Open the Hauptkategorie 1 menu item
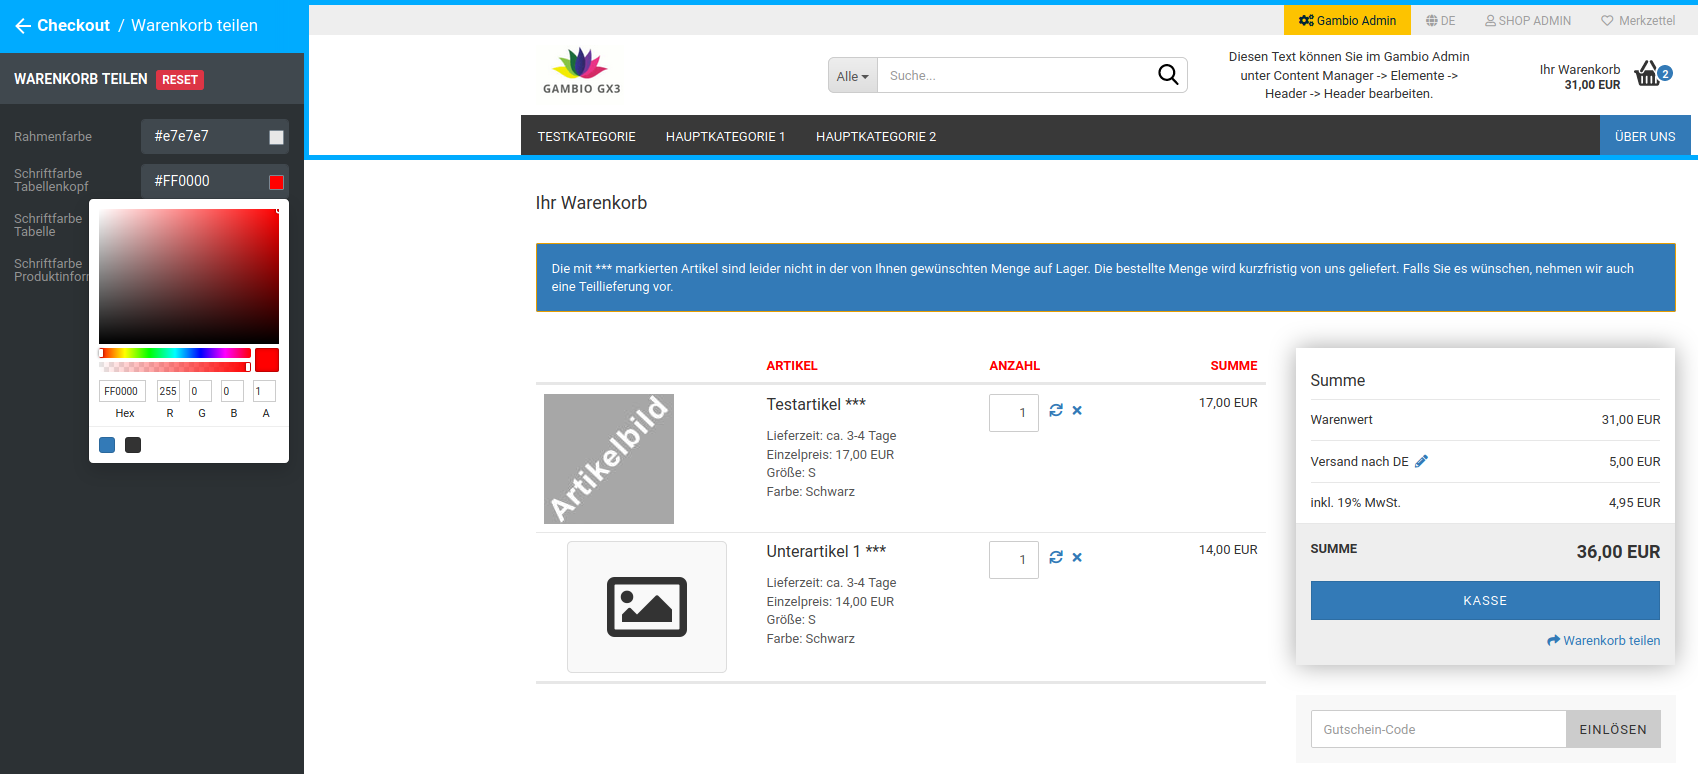 click(725, 136)
